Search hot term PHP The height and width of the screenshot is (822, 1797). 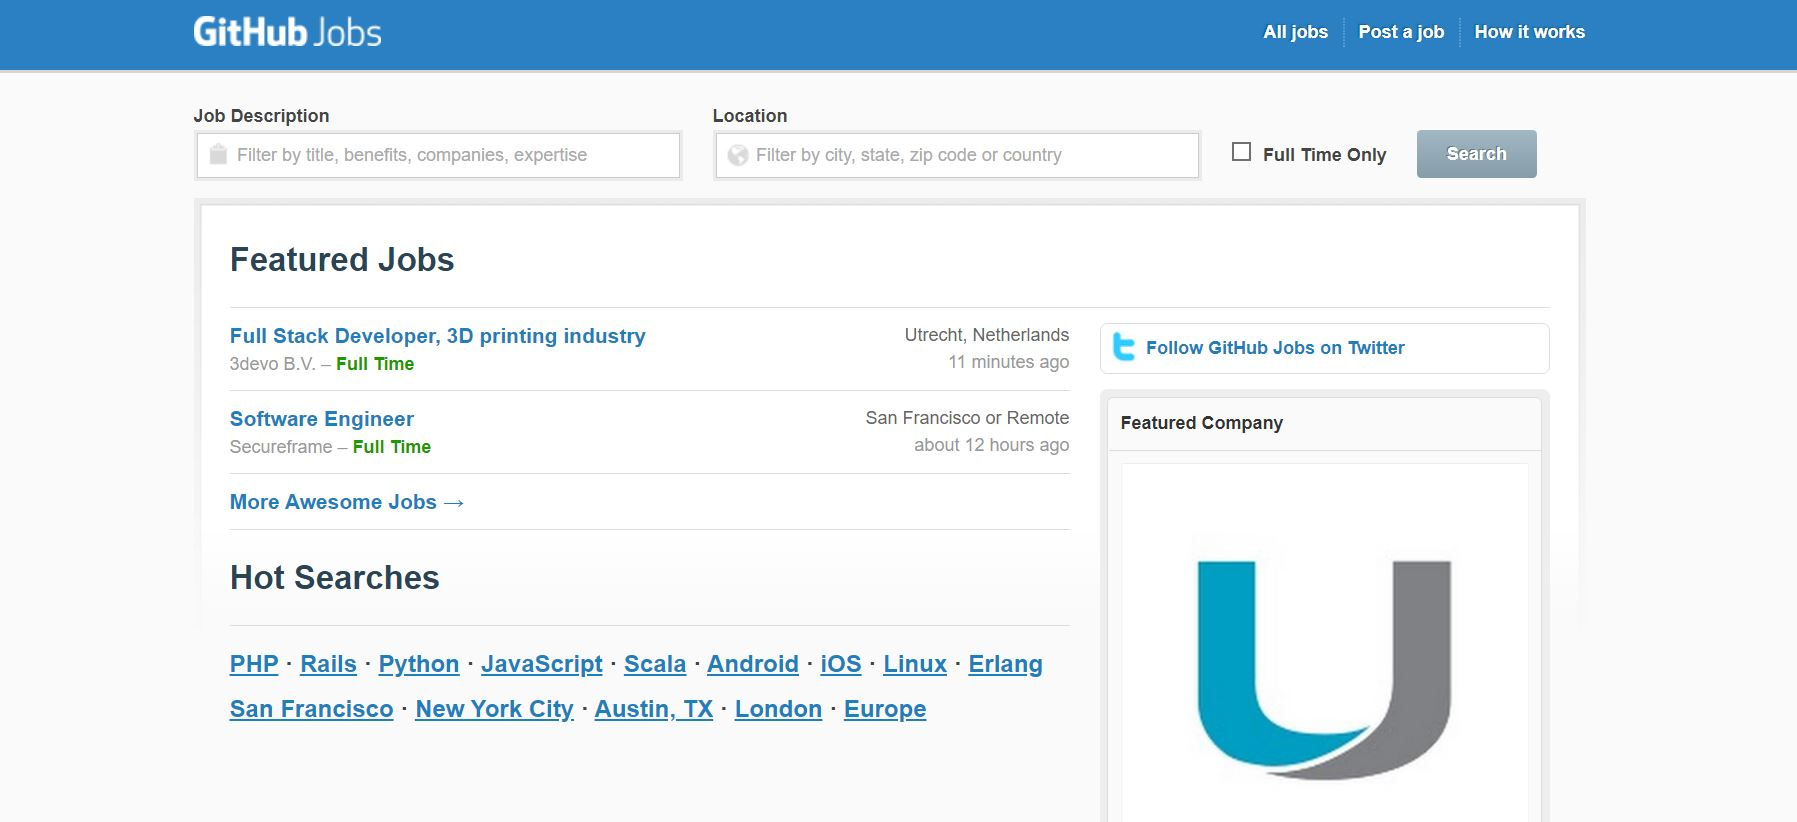pos(254,664)
